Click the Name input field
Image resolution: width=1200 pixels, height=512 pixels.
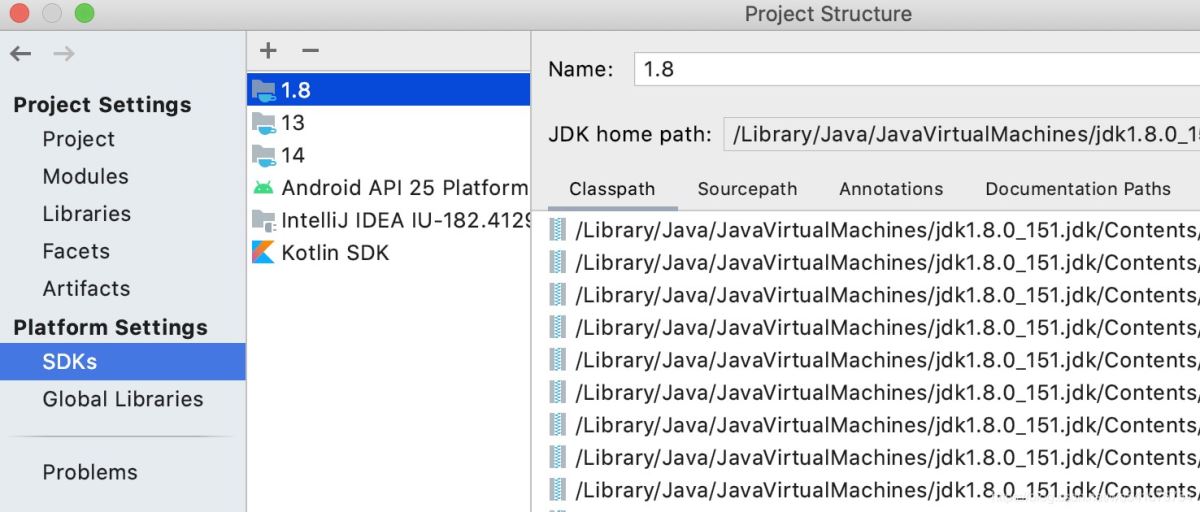tap(915, 69)
